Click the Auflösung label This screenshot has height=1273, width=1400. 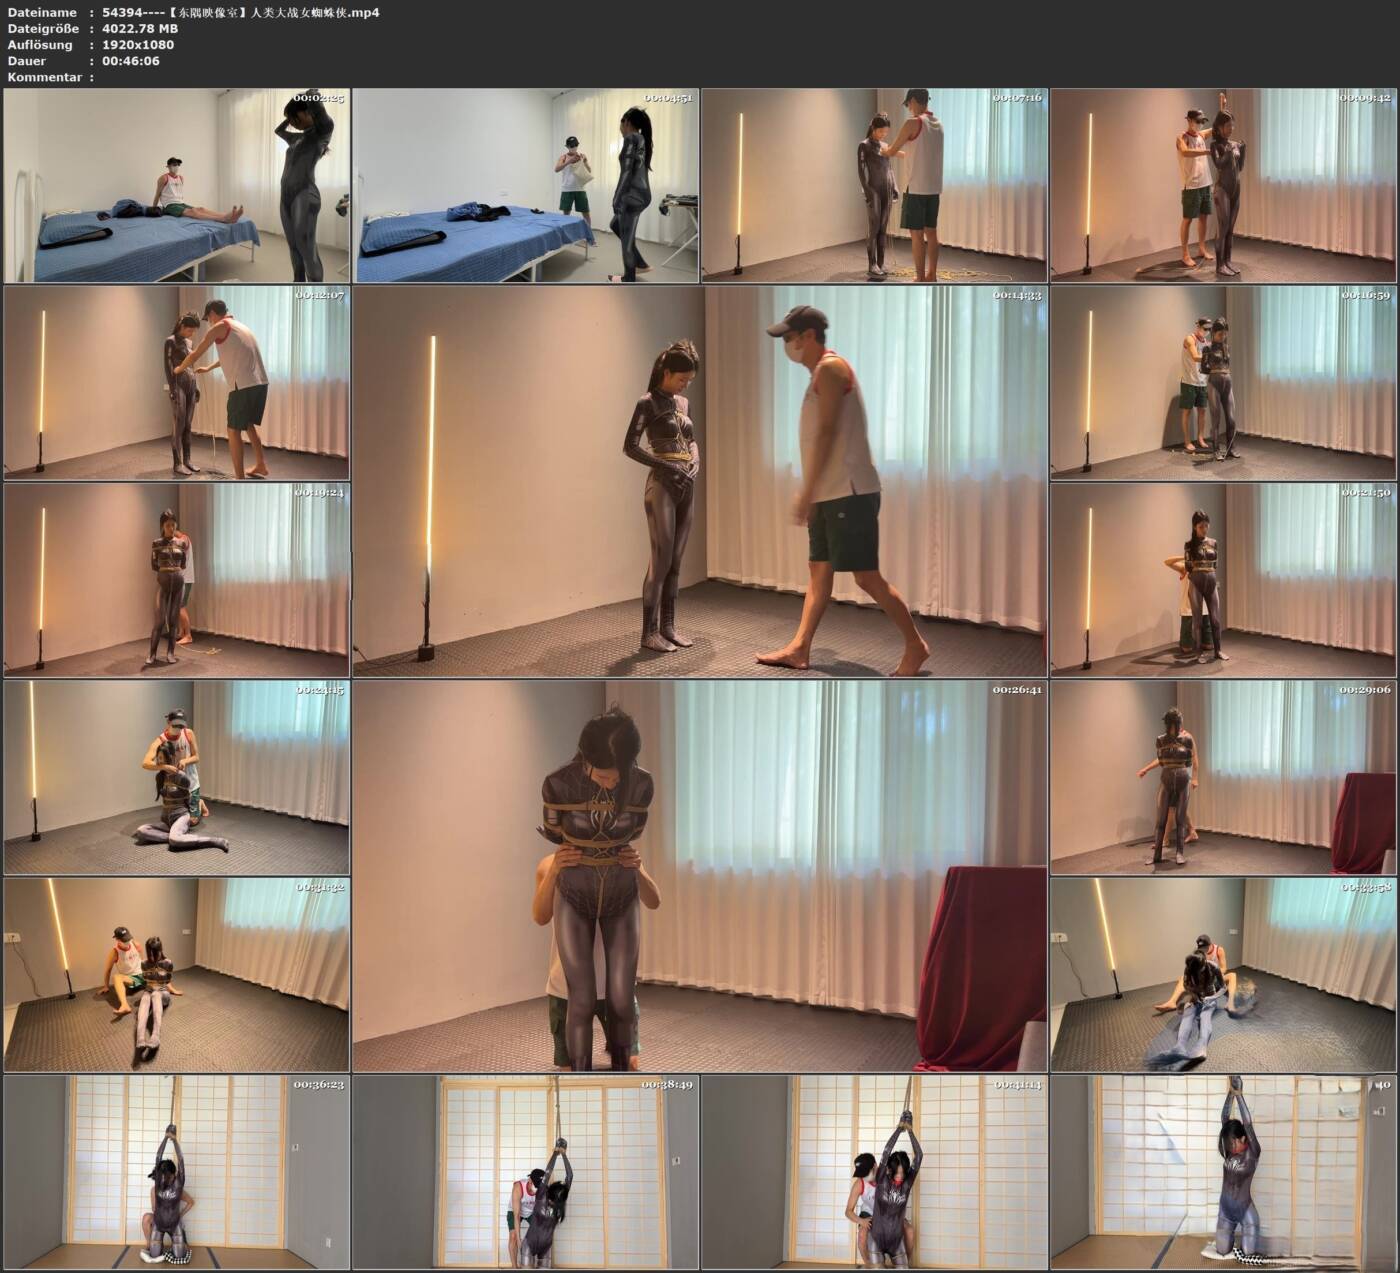click(40, 45)
